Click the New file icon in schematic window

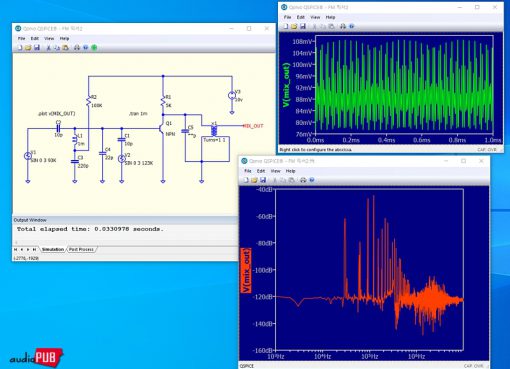point(20,48)
